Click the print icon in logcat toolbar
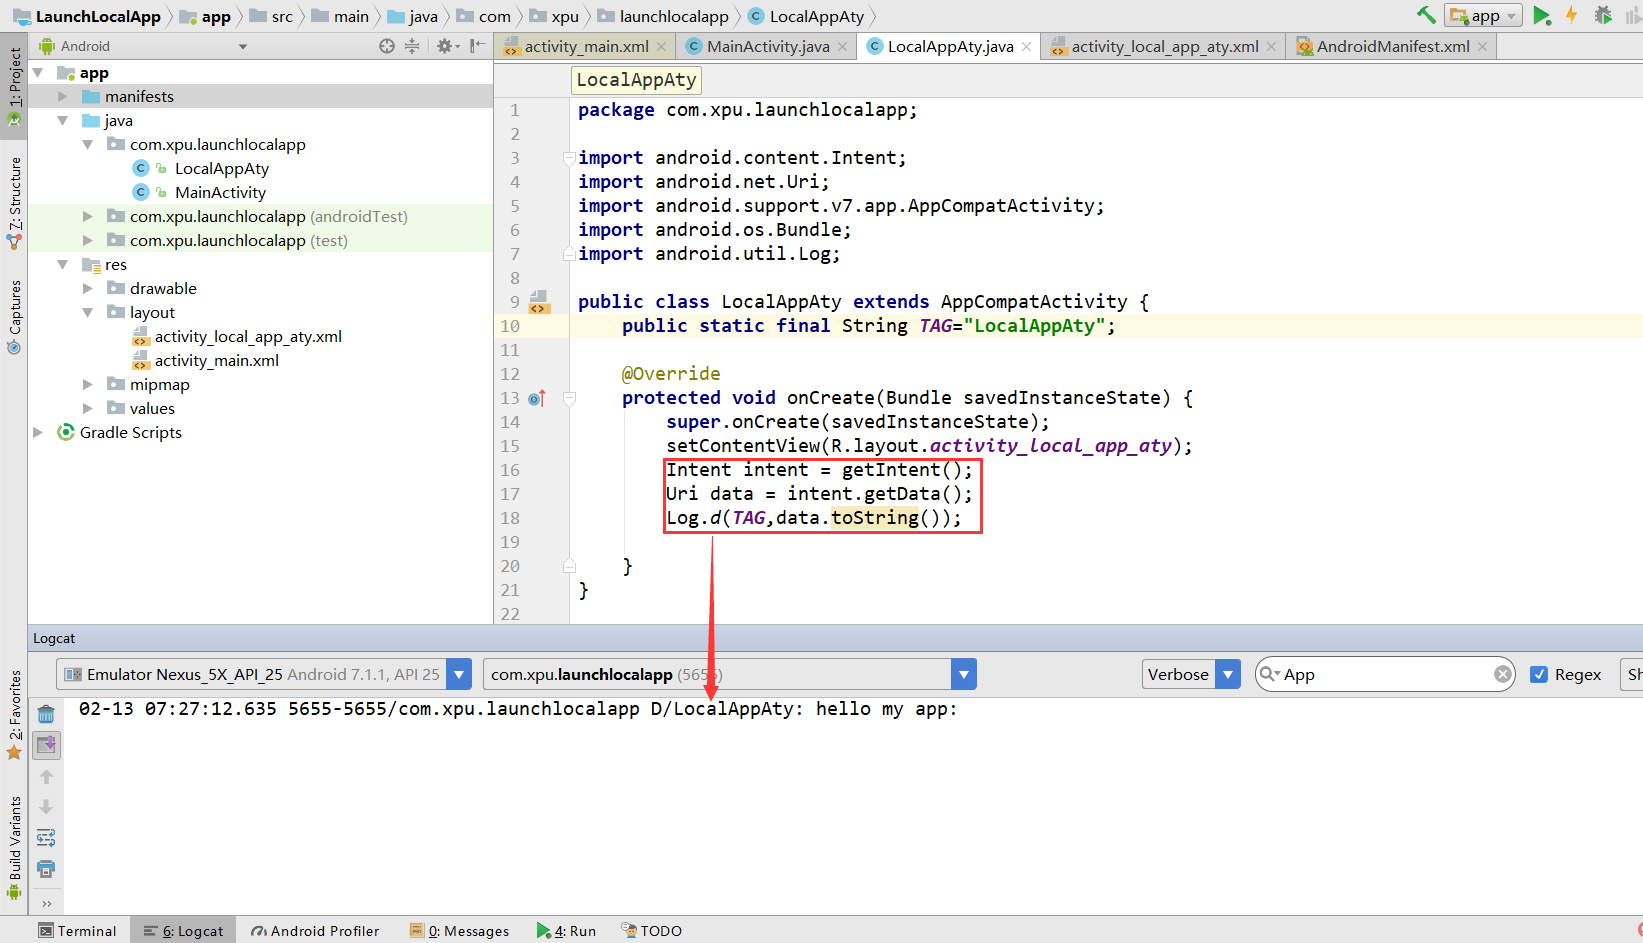Viewport: 1643px width, 943px height. [46, 868]
